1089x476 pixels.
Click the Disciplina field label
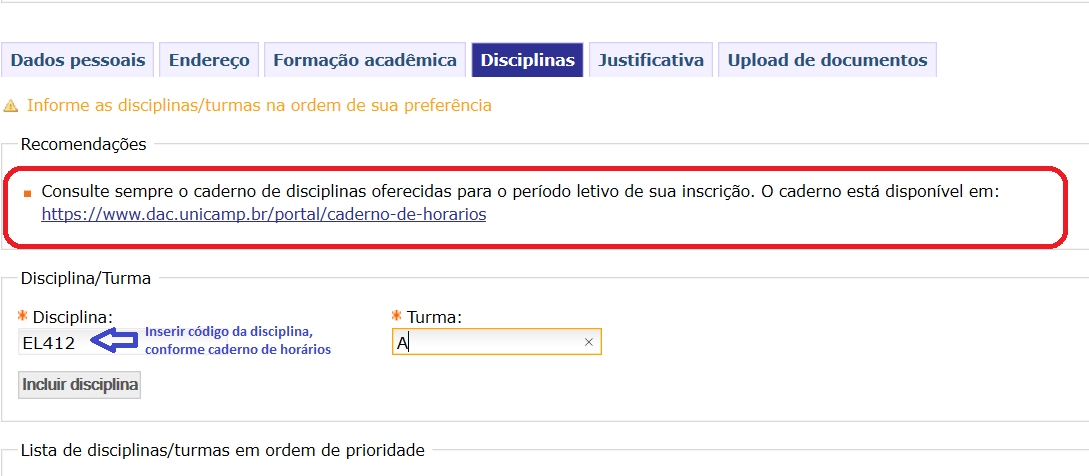tap(72, 317)
